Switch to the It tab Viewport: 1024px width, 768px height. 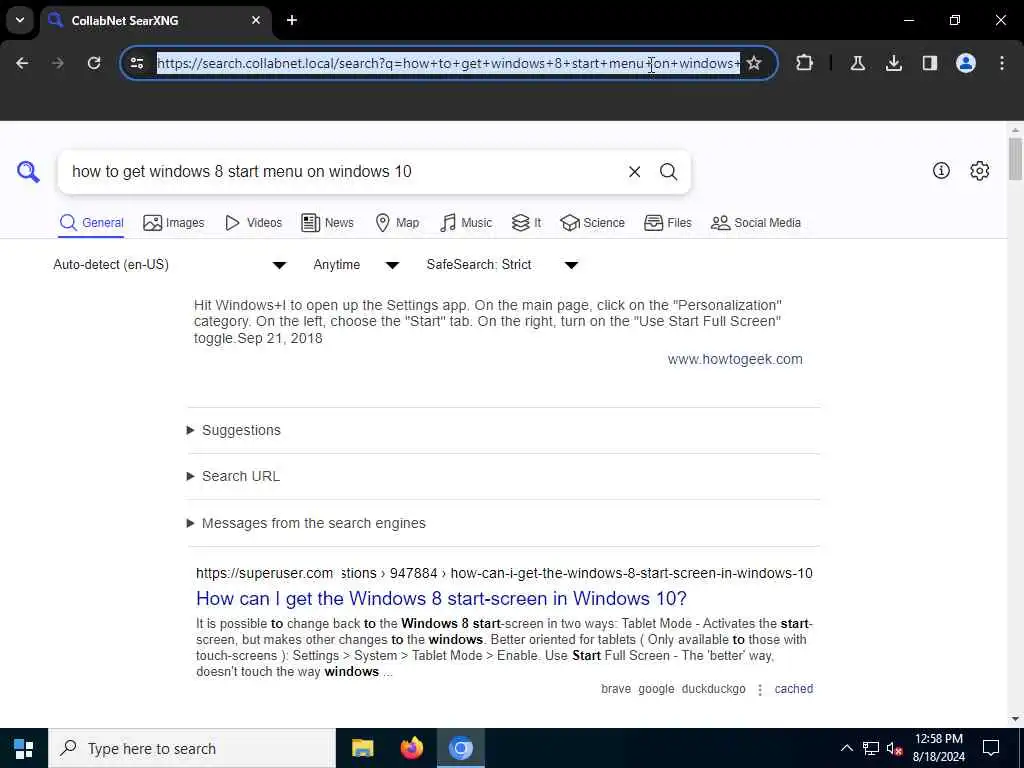pyautogui.click(x=526, y=223)
